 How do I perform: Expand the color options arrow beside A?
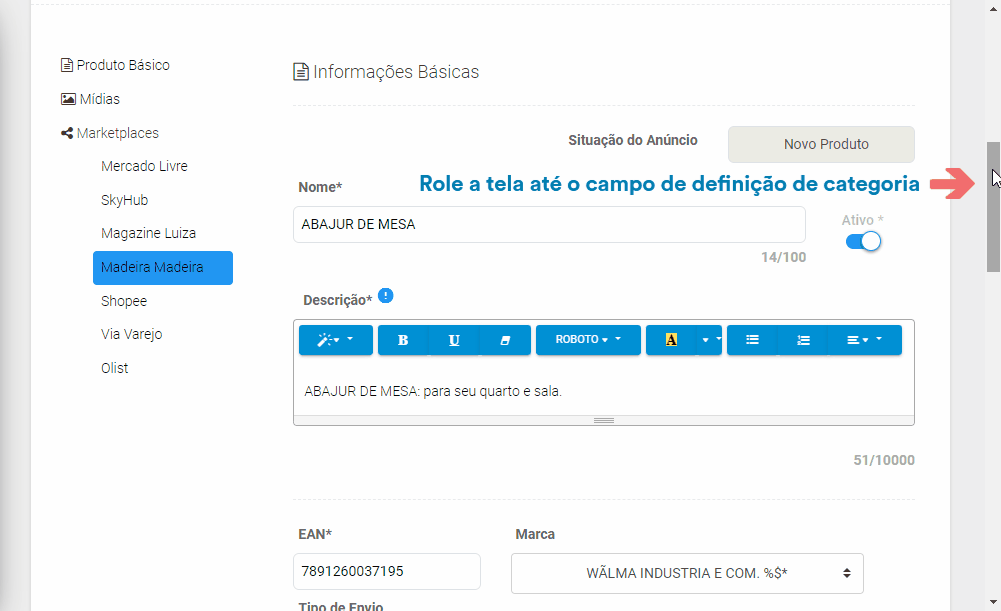click(x=709, y=340)
